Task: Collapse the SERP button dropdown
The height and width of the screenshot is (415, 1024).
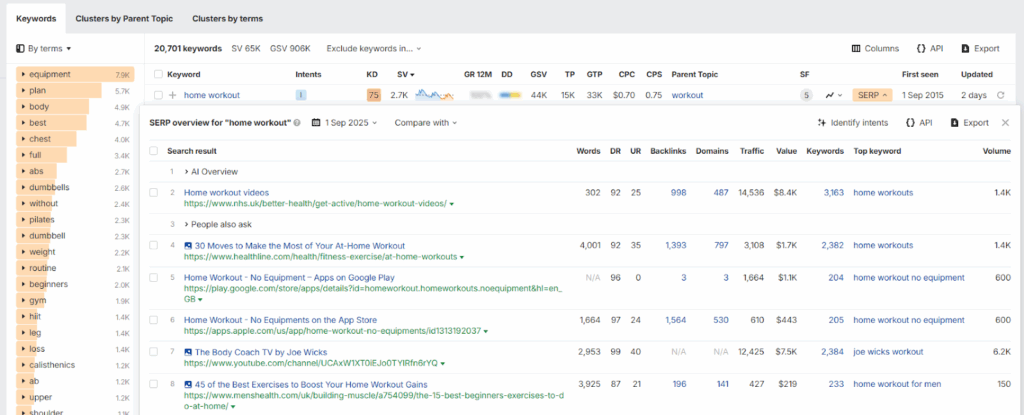Action: coord(872,95)
